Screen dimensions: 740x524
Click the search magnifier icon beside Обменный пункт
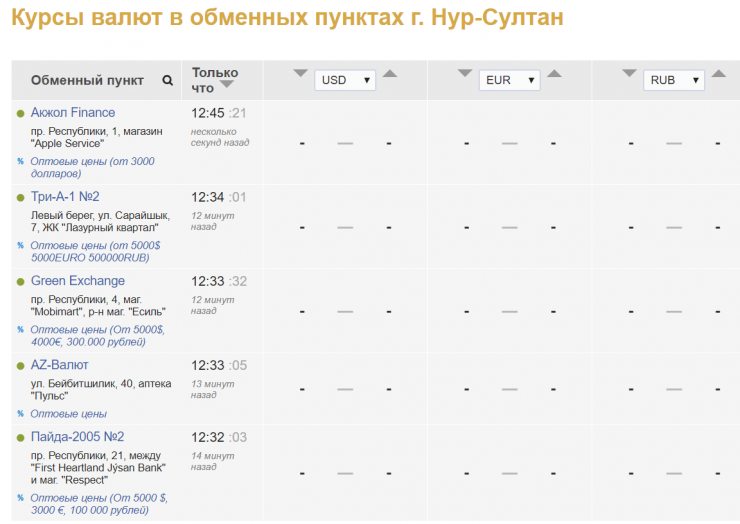pos(168,81)
